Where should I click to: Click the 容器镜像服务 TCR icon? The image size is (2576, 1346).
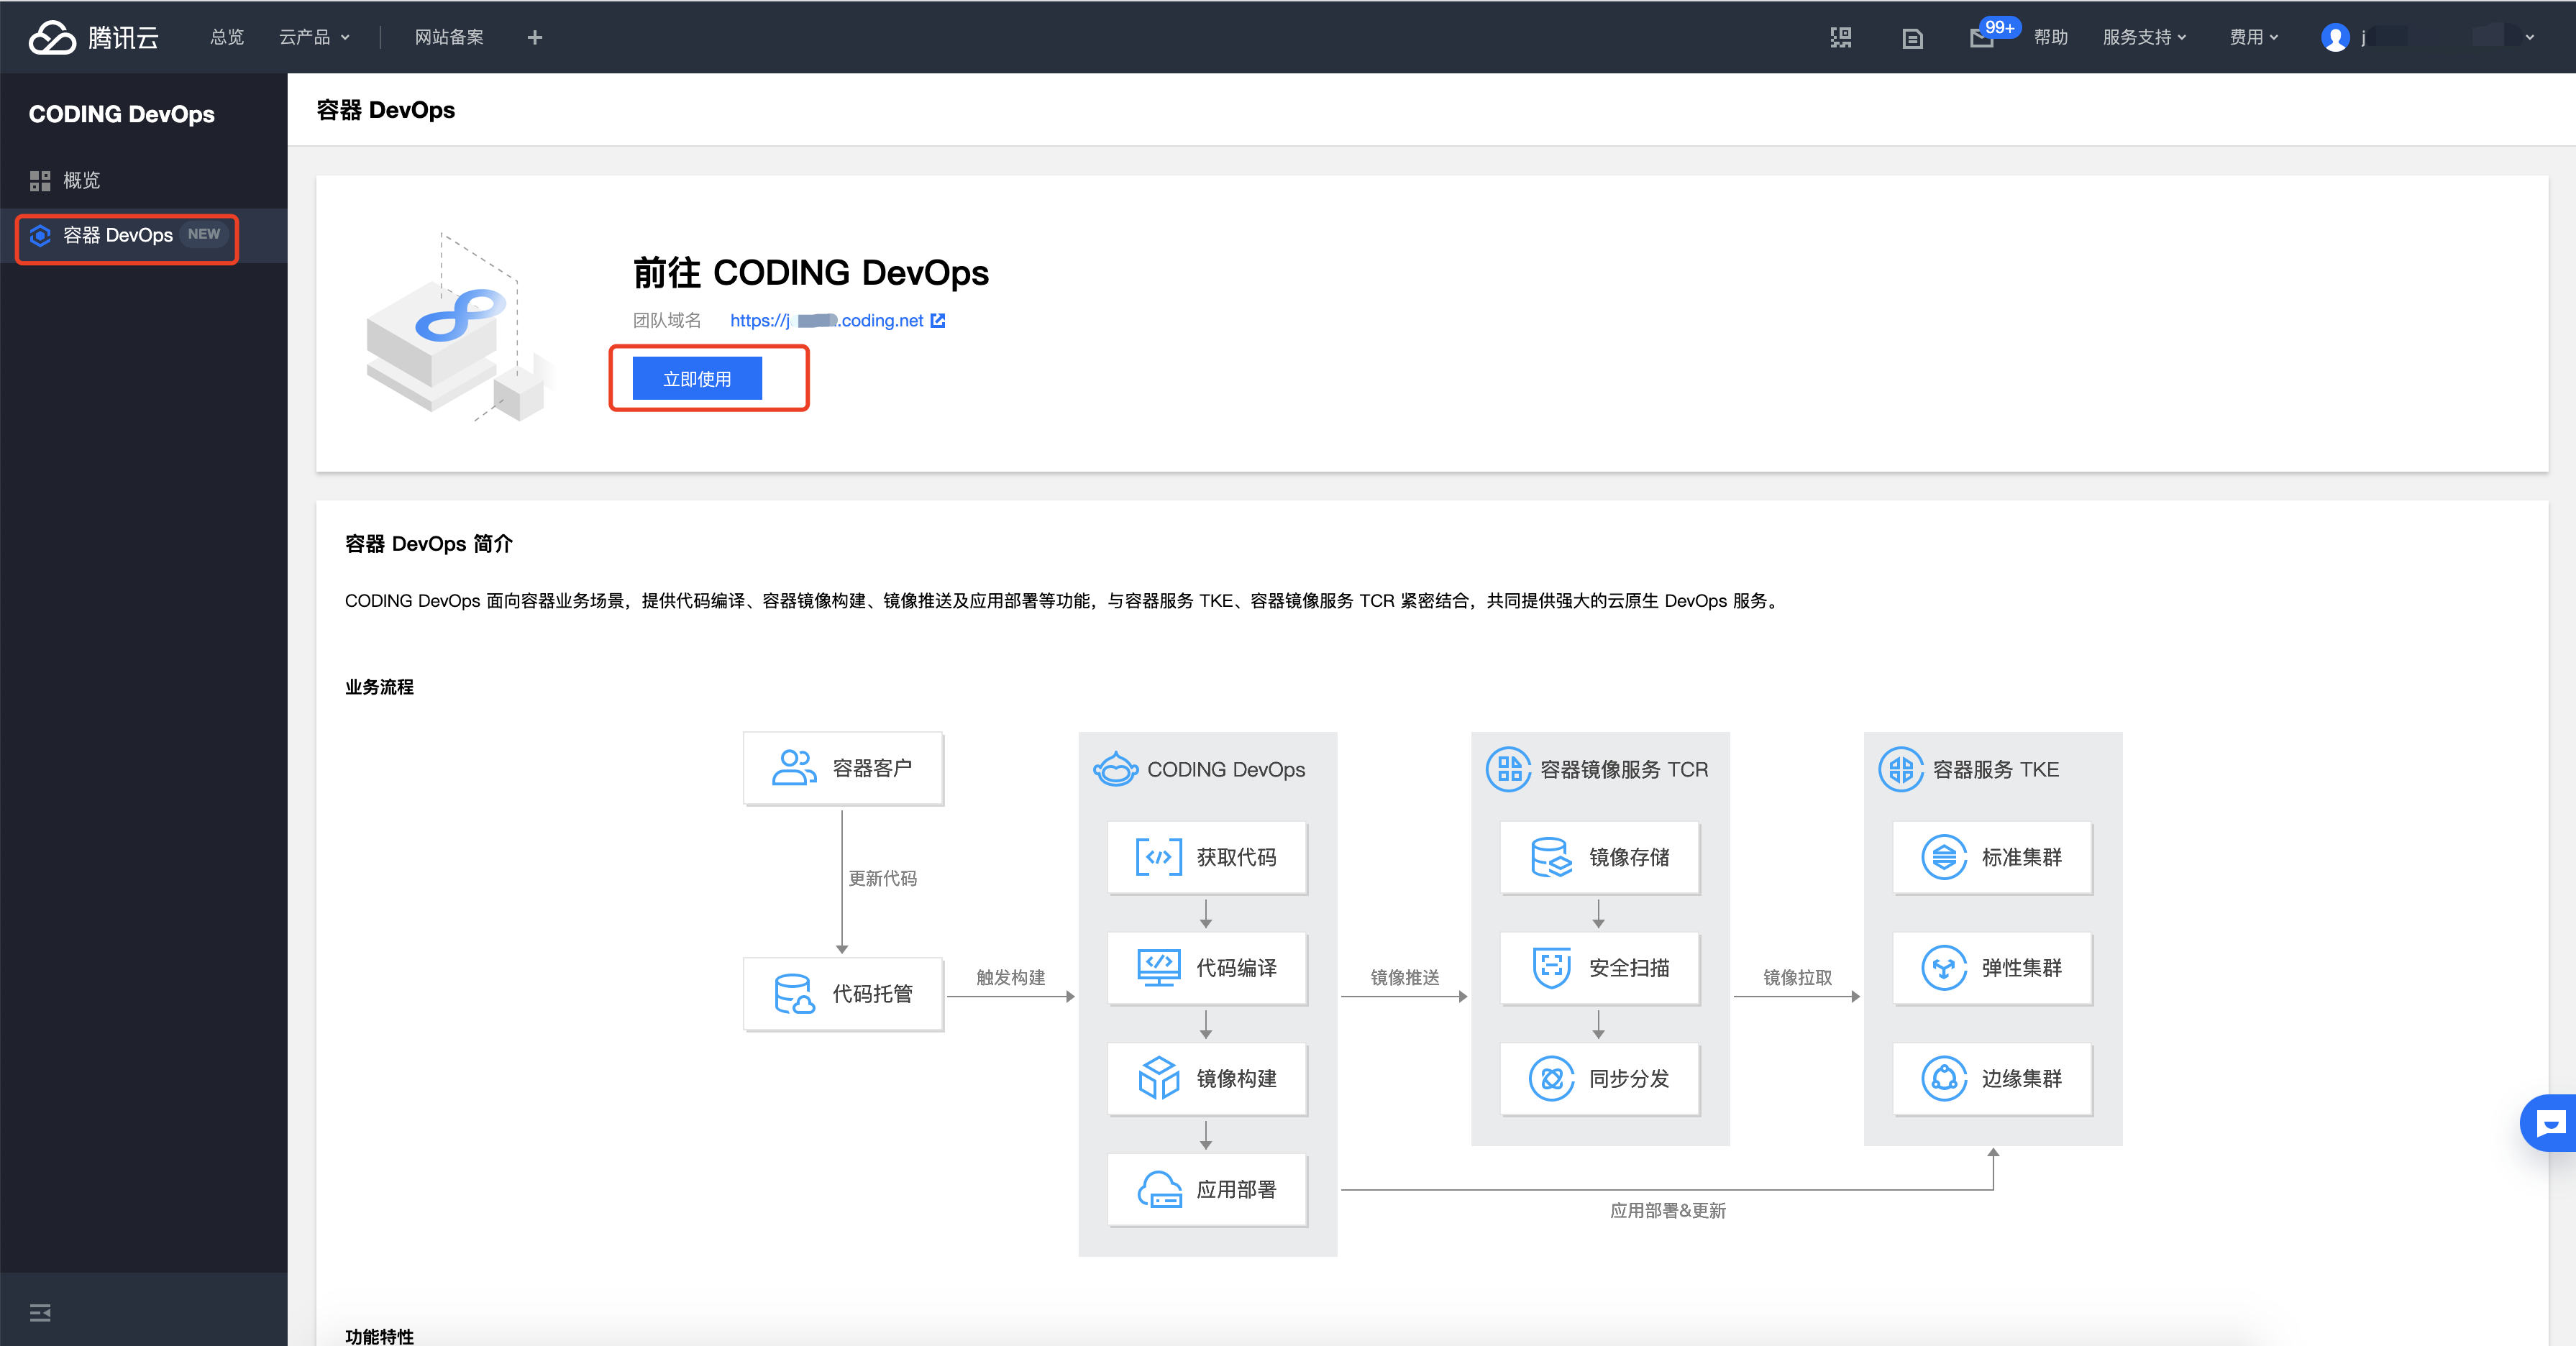point(1508,769)
